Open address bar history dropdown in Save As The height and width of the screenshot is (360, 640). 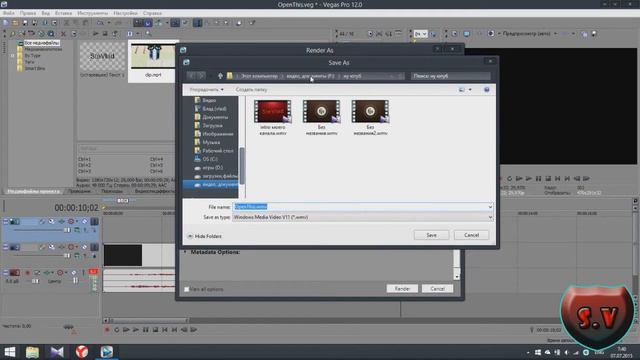pyautogui.click(x=391, y=76)
